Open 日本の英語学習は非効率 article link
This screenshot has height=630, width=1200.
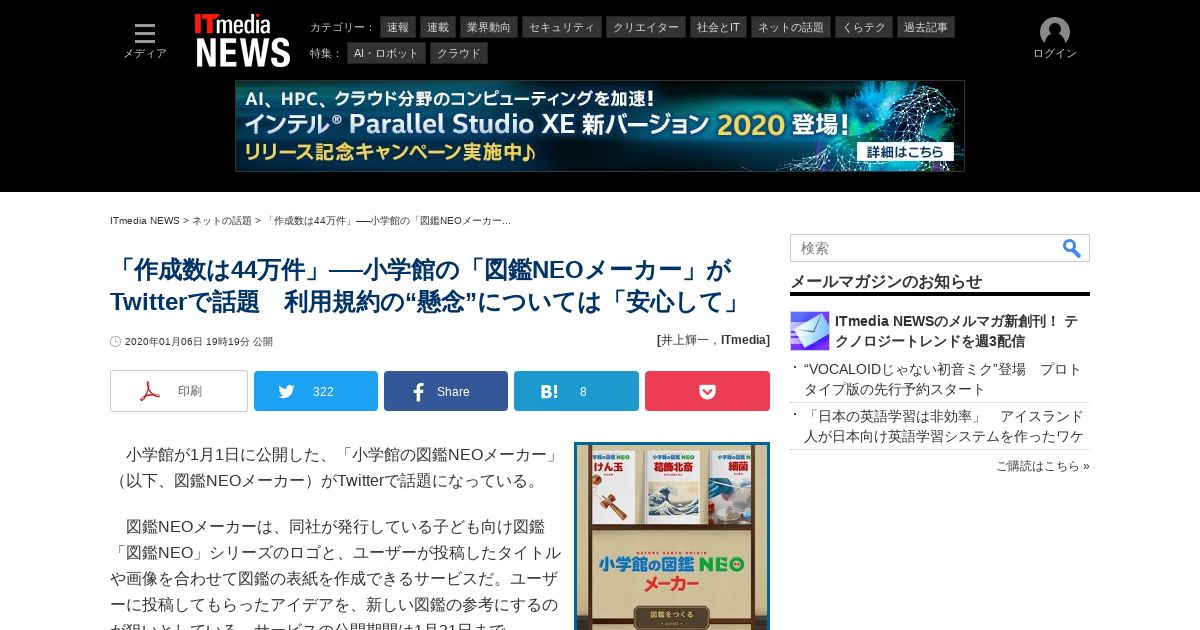(x=944, y=426)
